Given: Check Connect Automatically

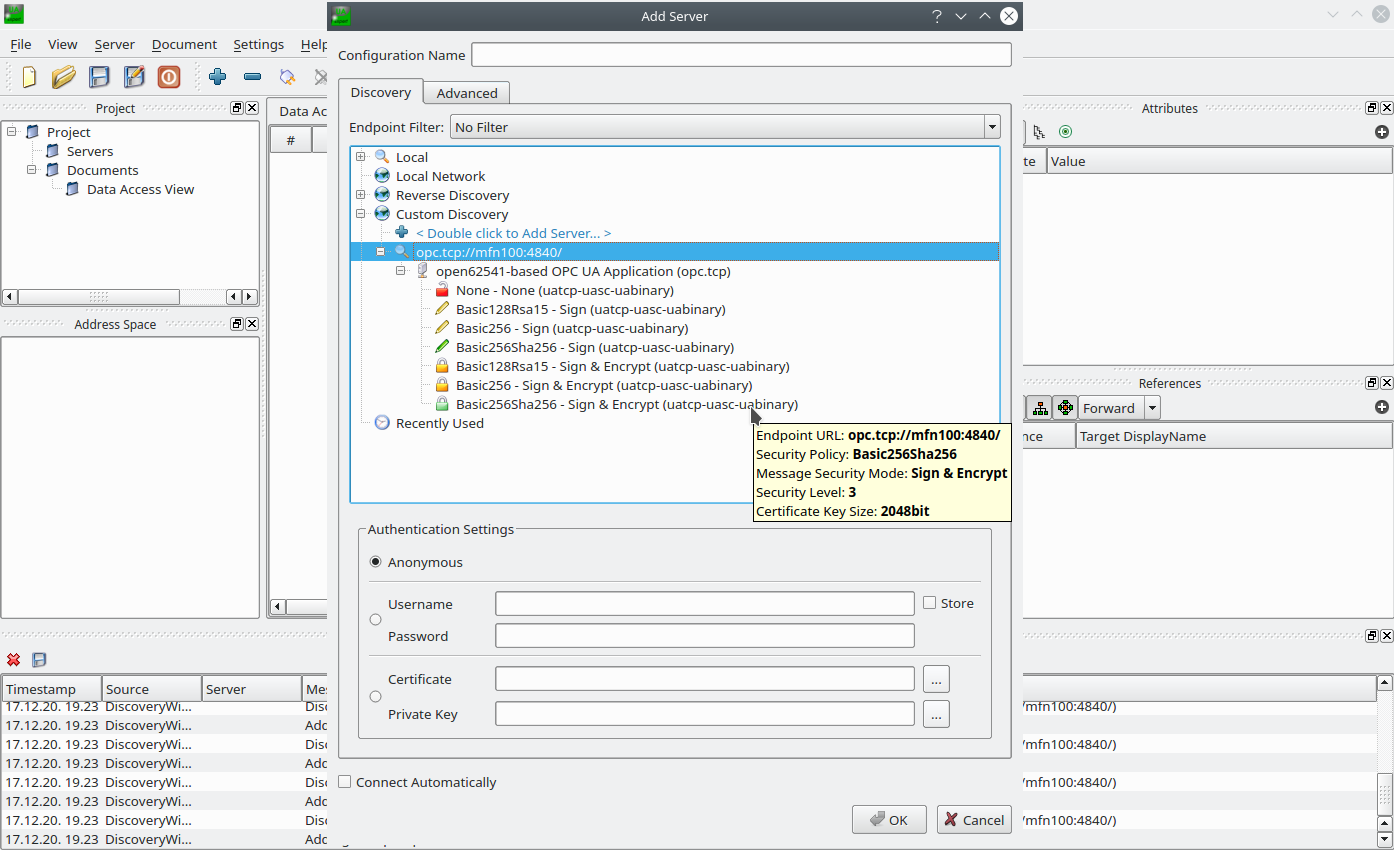Looking at the screenshot, I should [345, 782].
